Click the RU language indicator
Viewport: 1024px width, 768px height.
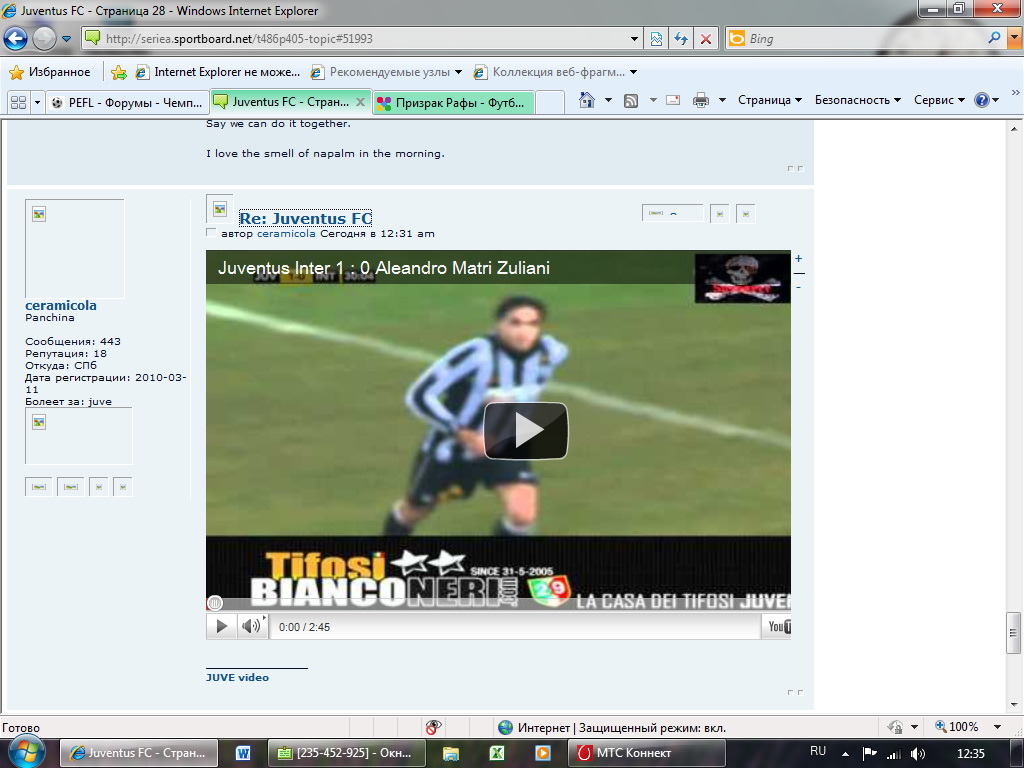818,751
